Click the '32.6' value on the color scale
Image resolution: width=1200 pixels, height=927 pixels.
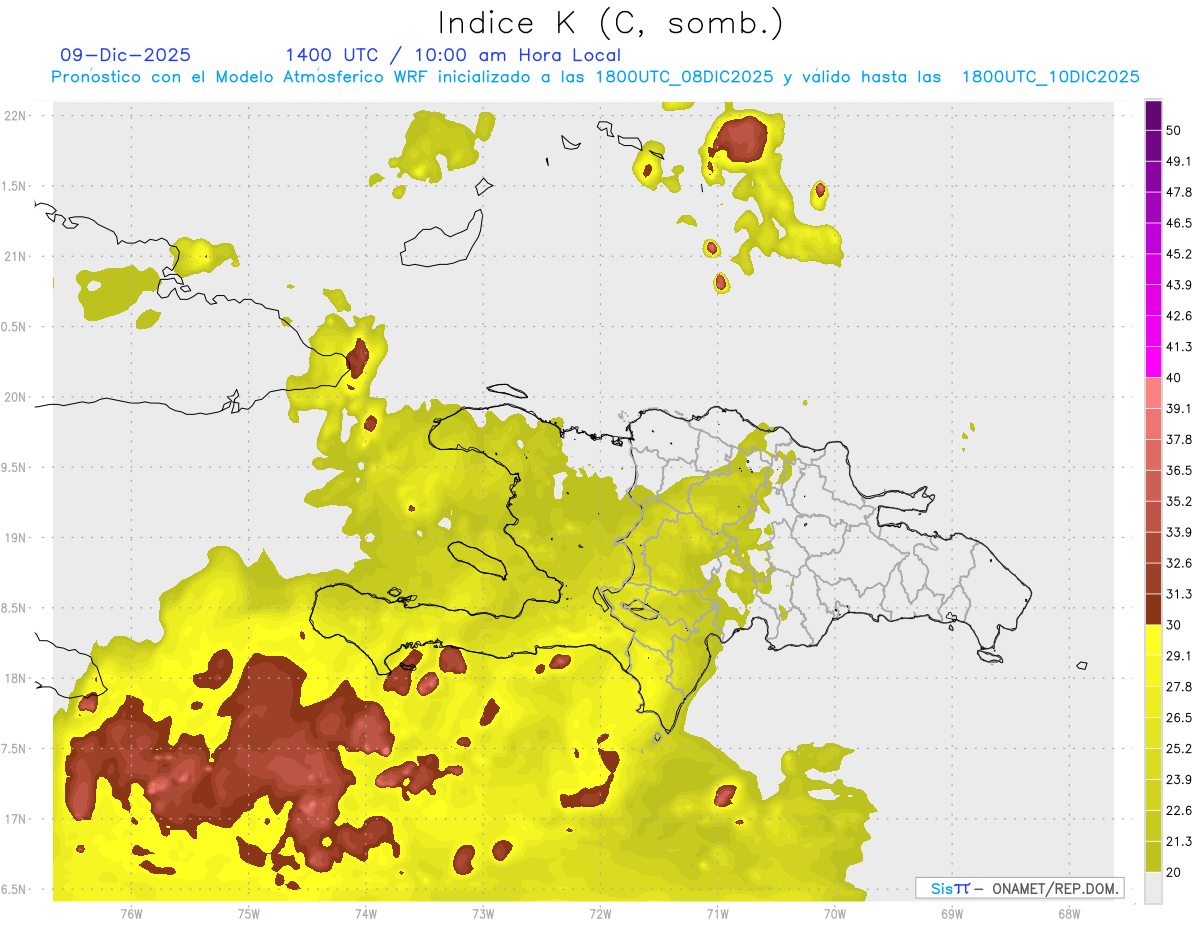[1179, 563]
